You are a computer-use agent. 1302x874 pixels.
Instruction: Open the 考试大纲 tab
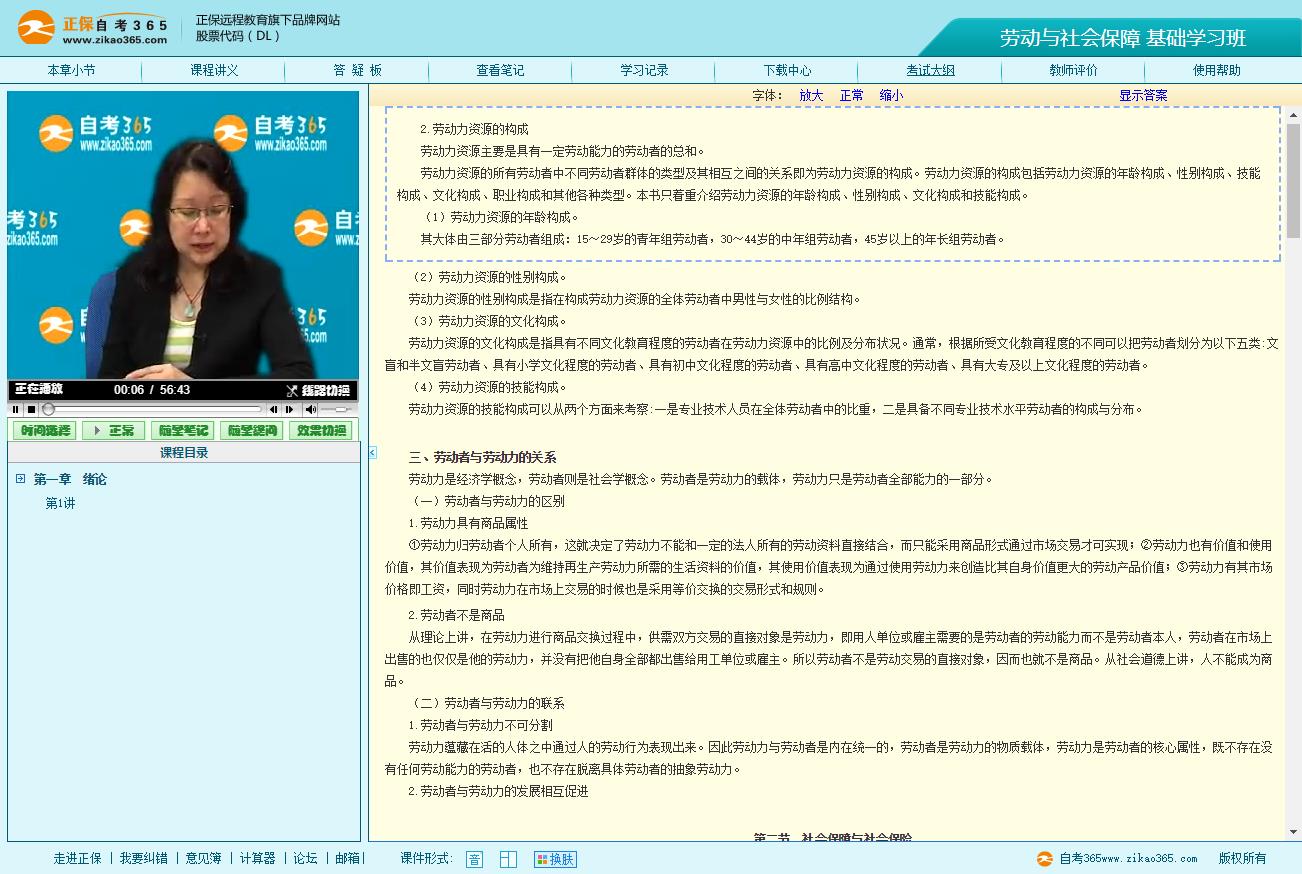[x=930, y=70]
